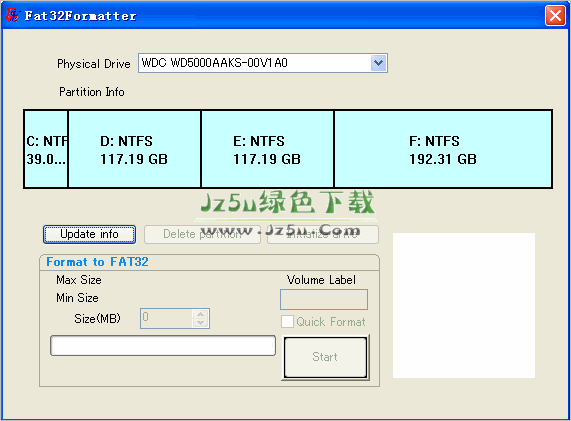
Task: Click the Format to FAT32 group title
Action: (x=97, y=262)
